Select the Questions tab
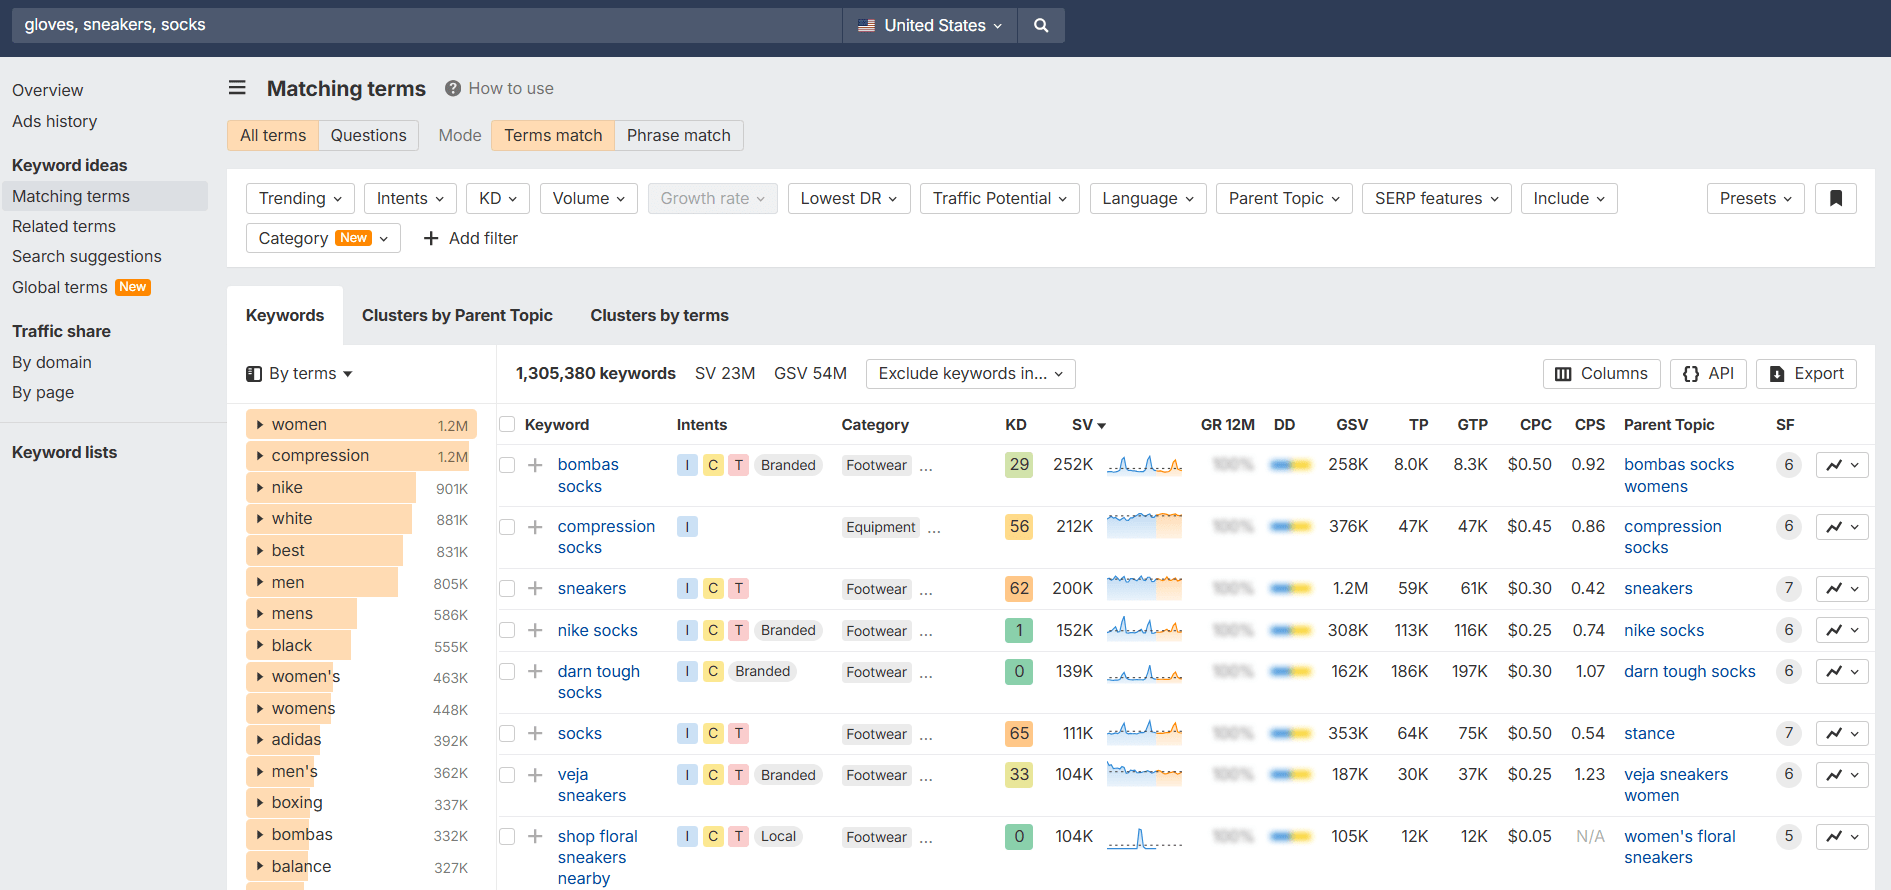The height and width of the screenshot is (890, 1891). point(368,135)
